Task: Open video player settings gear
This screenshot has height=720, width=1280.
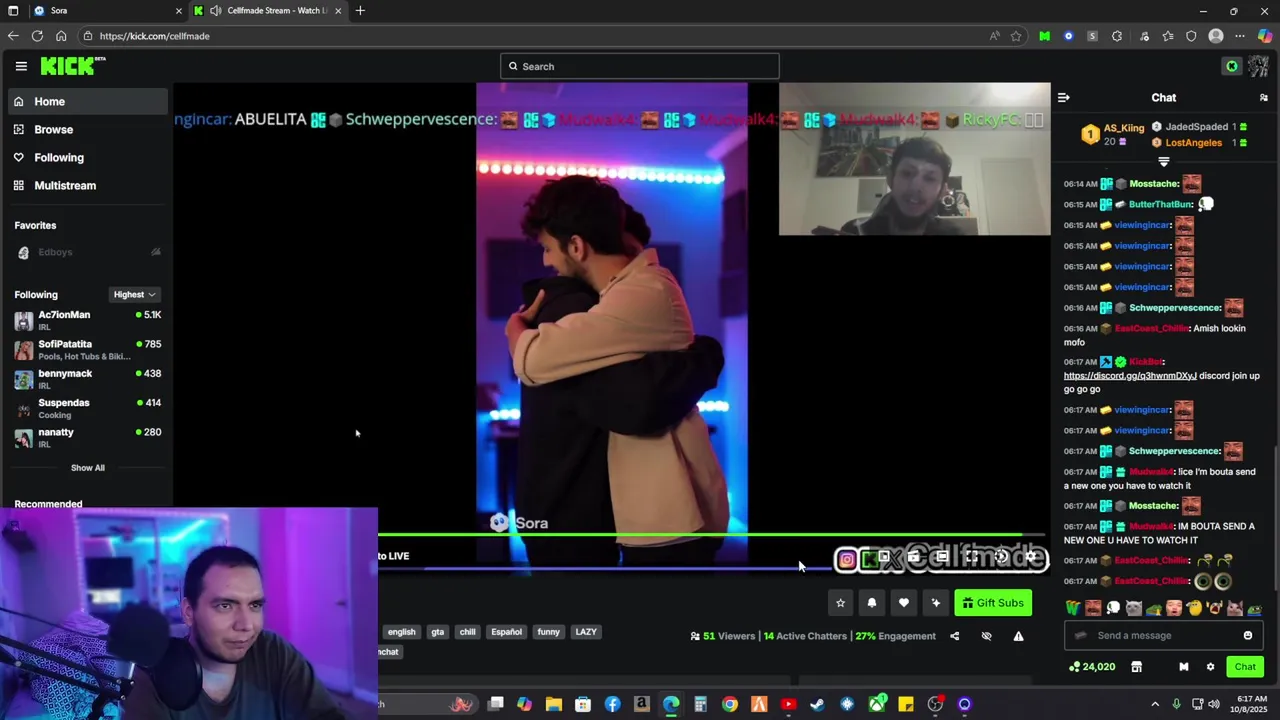Action: (1031, 557)
